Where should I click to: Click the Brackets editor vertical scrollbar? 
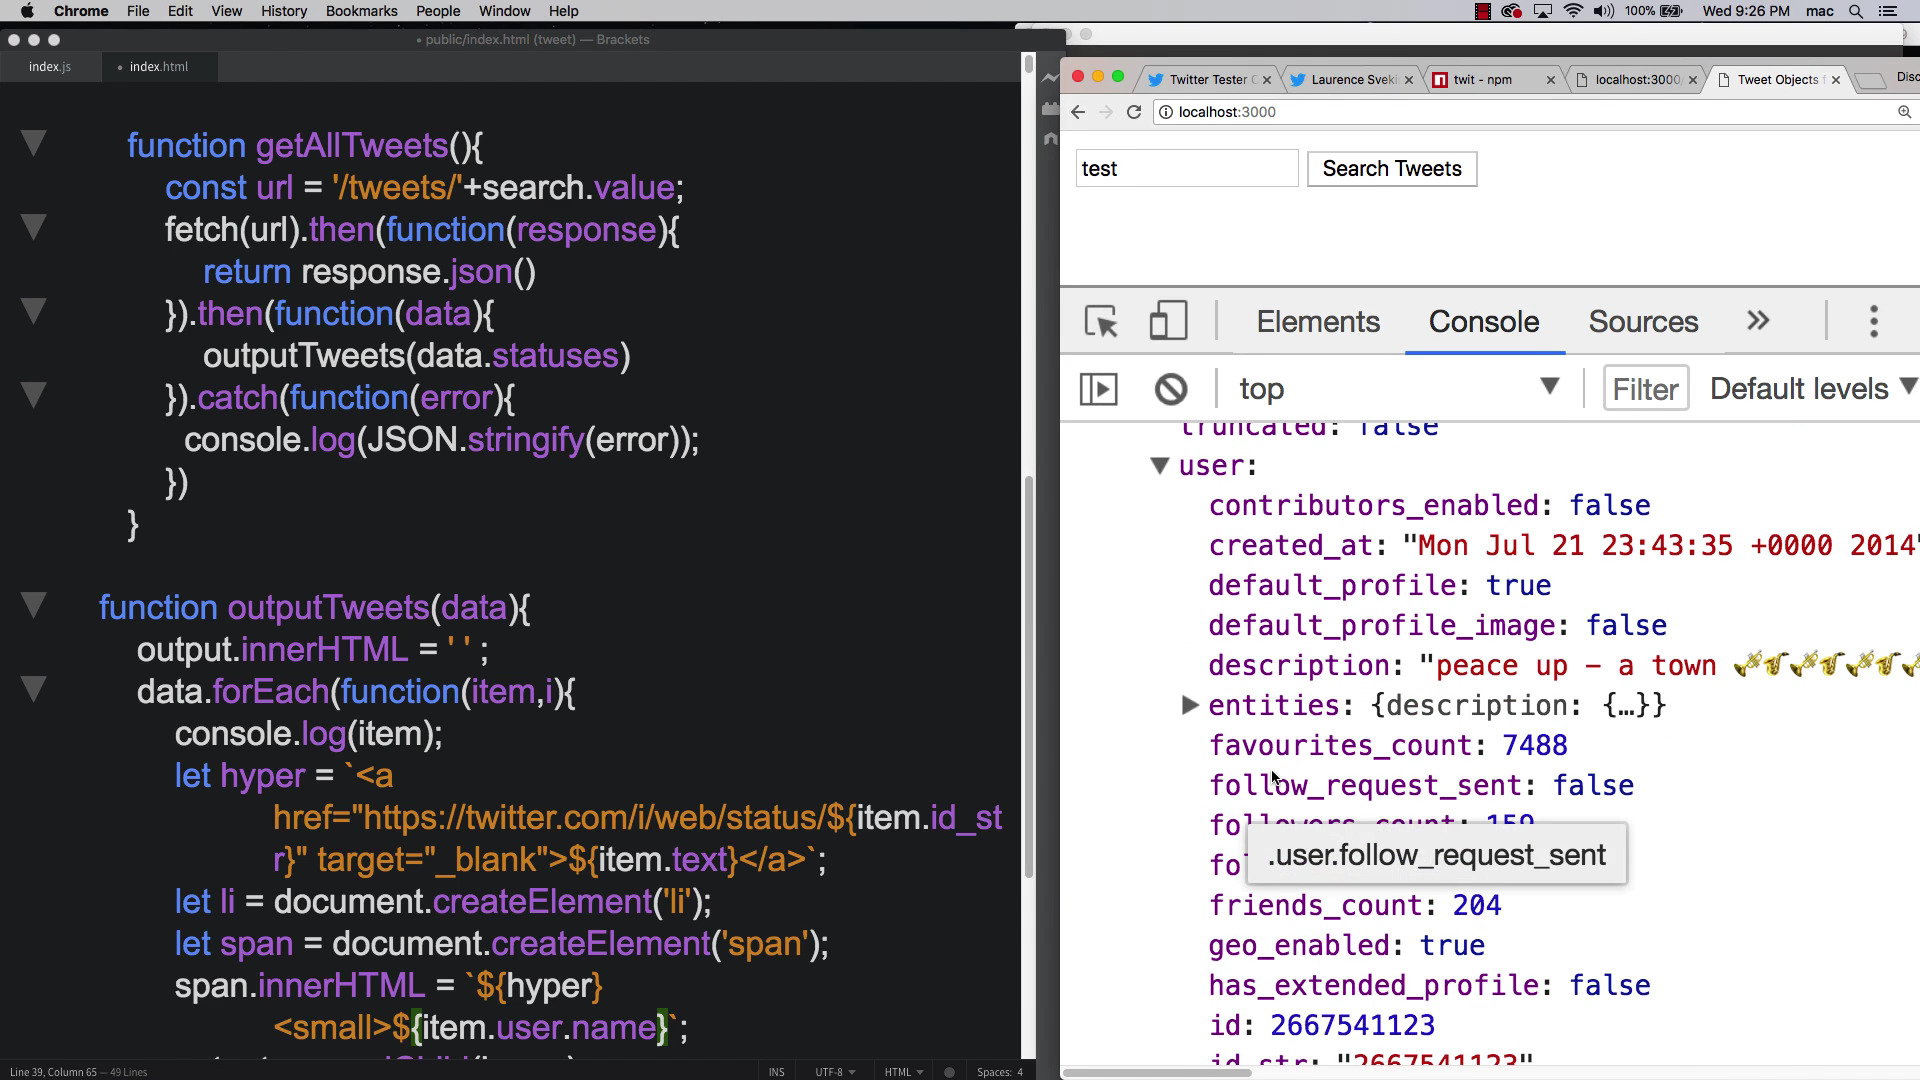[x=1027, y=677]
